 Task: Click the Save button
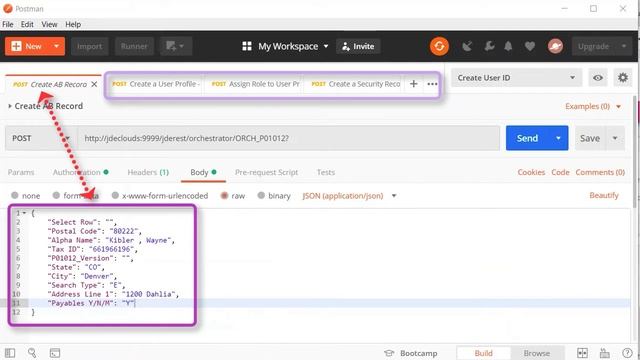590,138
